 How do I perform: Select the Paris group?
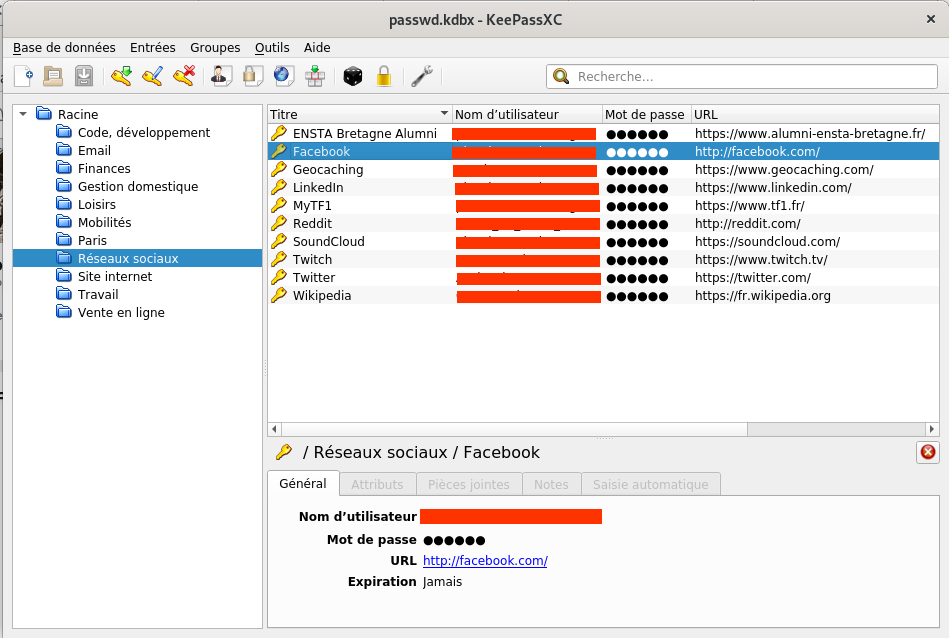tap(92, 240)
